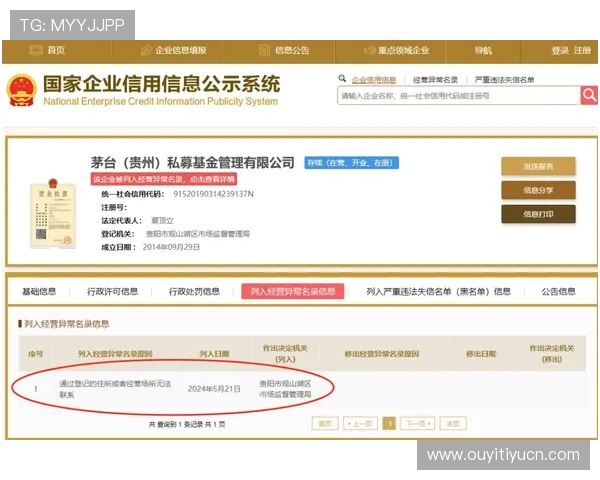The height and width of the screenshot is (480, 600).
Task: Select the 严重违法失信名单 search category
Action: [x=504, y=80]
